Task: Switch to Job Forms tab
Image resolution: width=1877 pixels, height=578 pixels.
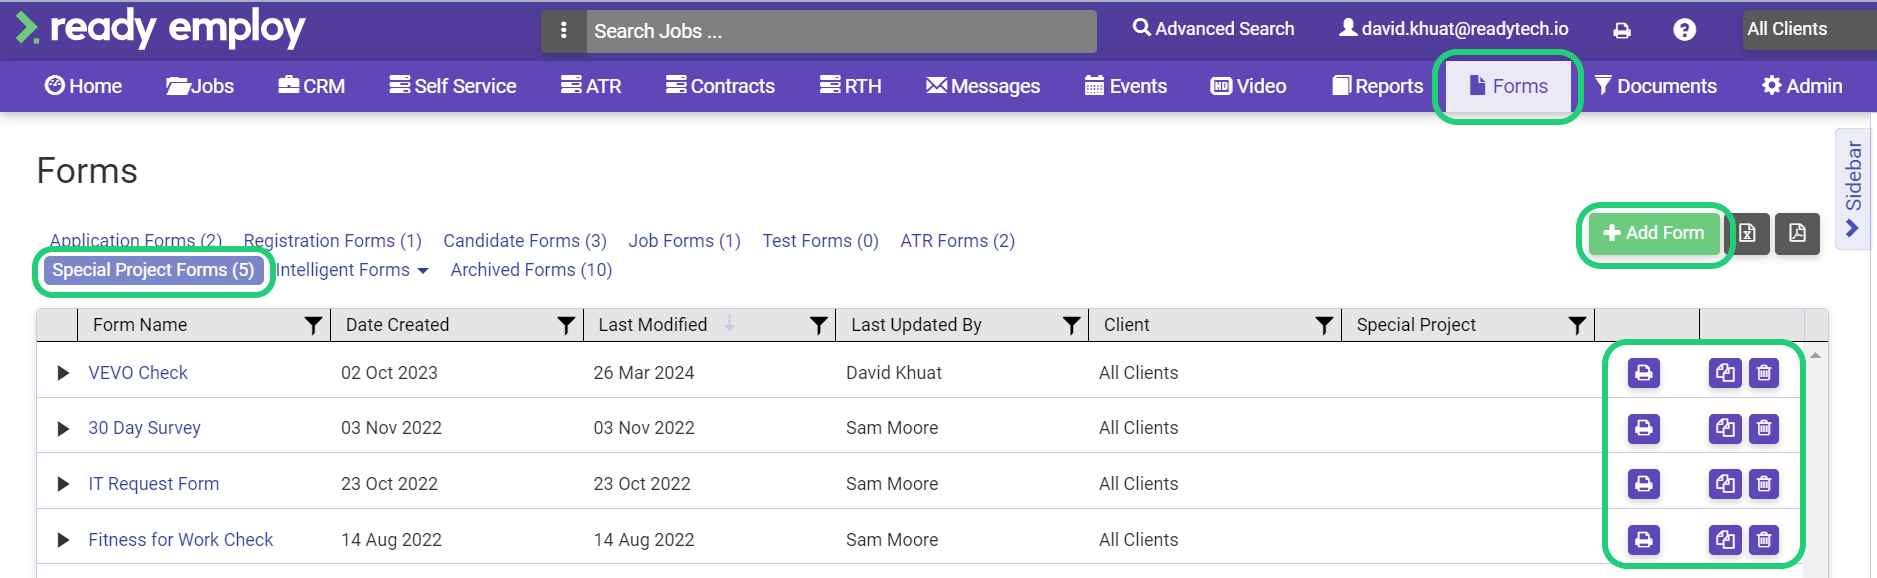Action: (684, 241)
